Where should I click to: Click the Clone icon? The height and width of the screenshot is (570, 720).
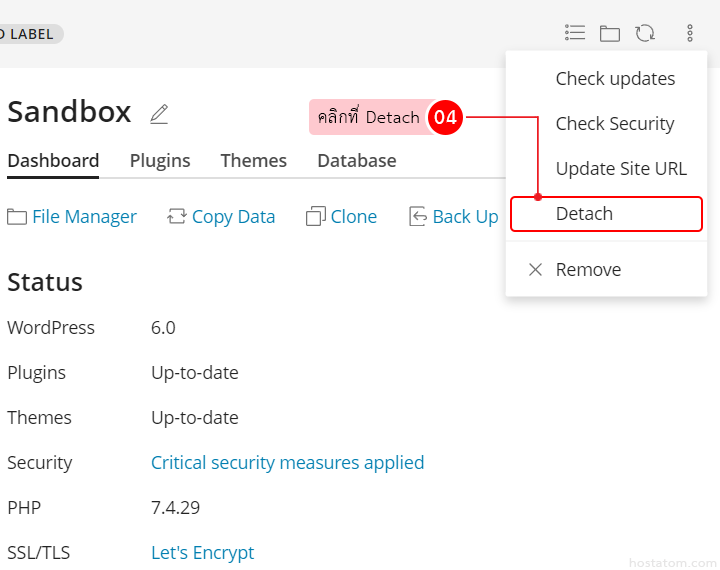[316, 217]
